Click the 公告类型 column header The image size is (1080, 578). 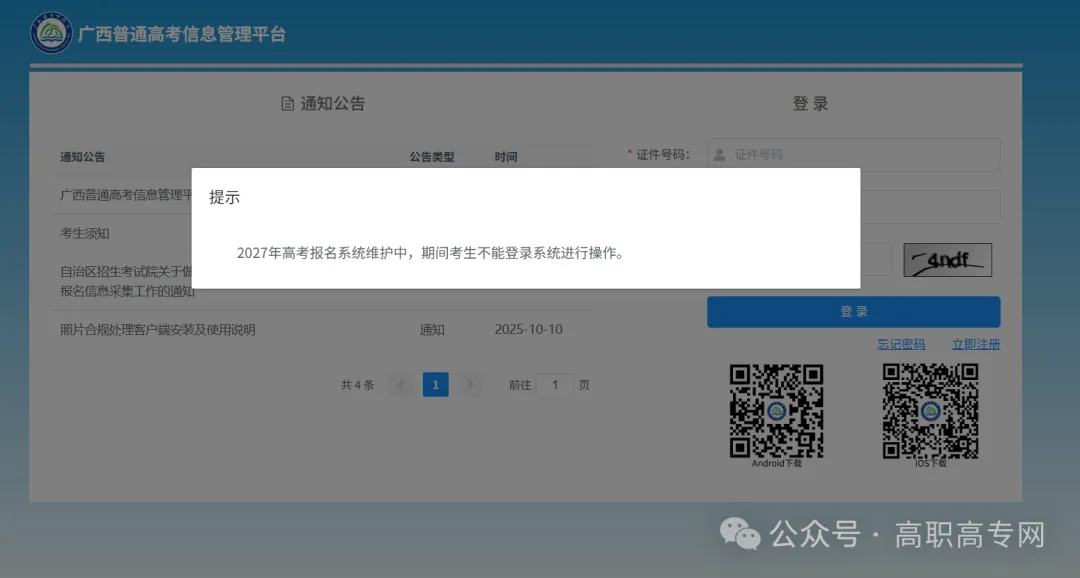pyautogui.click(x=432, y=157)
